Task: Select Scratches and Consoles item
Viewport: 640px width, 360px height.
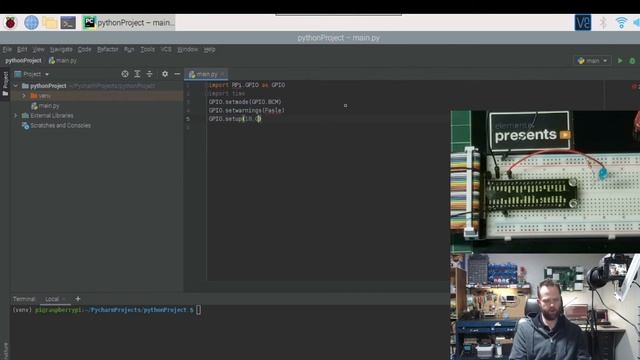Action: 56,125
